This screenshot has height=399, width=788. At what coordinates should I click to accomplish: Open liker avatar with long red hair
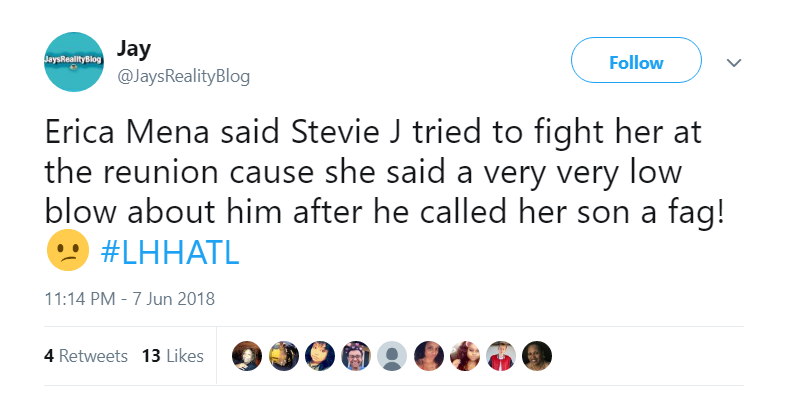coord(464,356)
